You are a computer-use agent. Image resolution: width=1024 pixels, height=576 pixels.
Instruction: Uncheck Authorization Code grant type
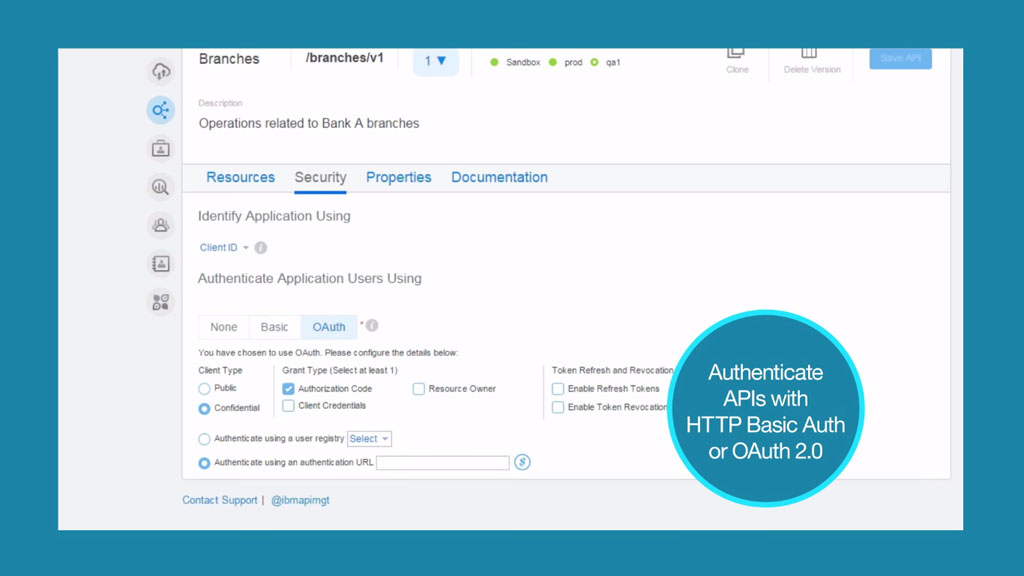288,389
